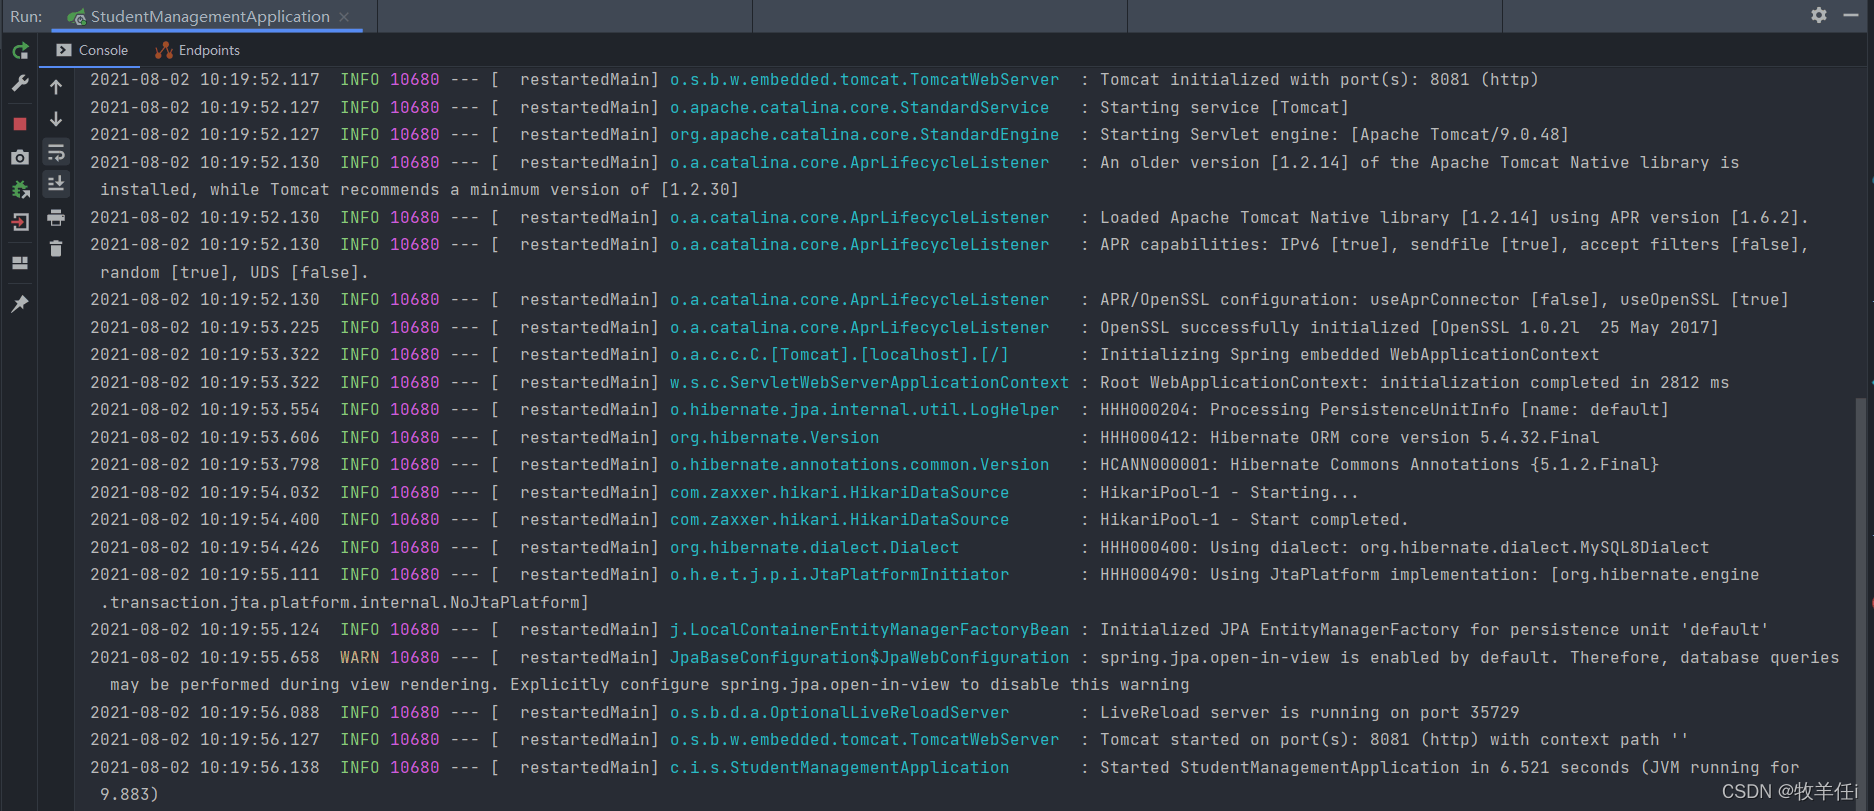Hide the Run tool window with minus icon

coord(1851,15)
